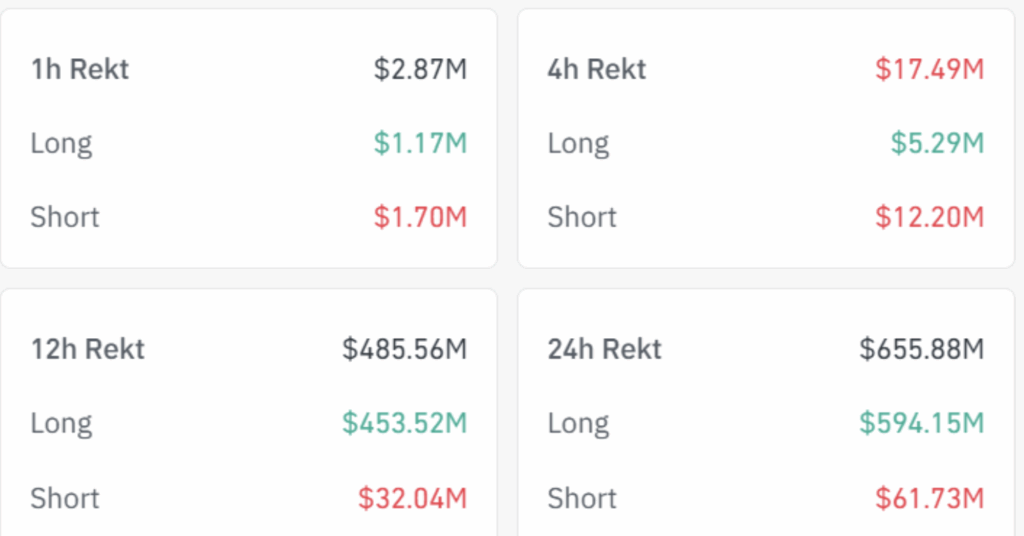The width and height of the screenshot is (1024, 536).
Task: Click the 12h Rekt heading
Action: 88,349
